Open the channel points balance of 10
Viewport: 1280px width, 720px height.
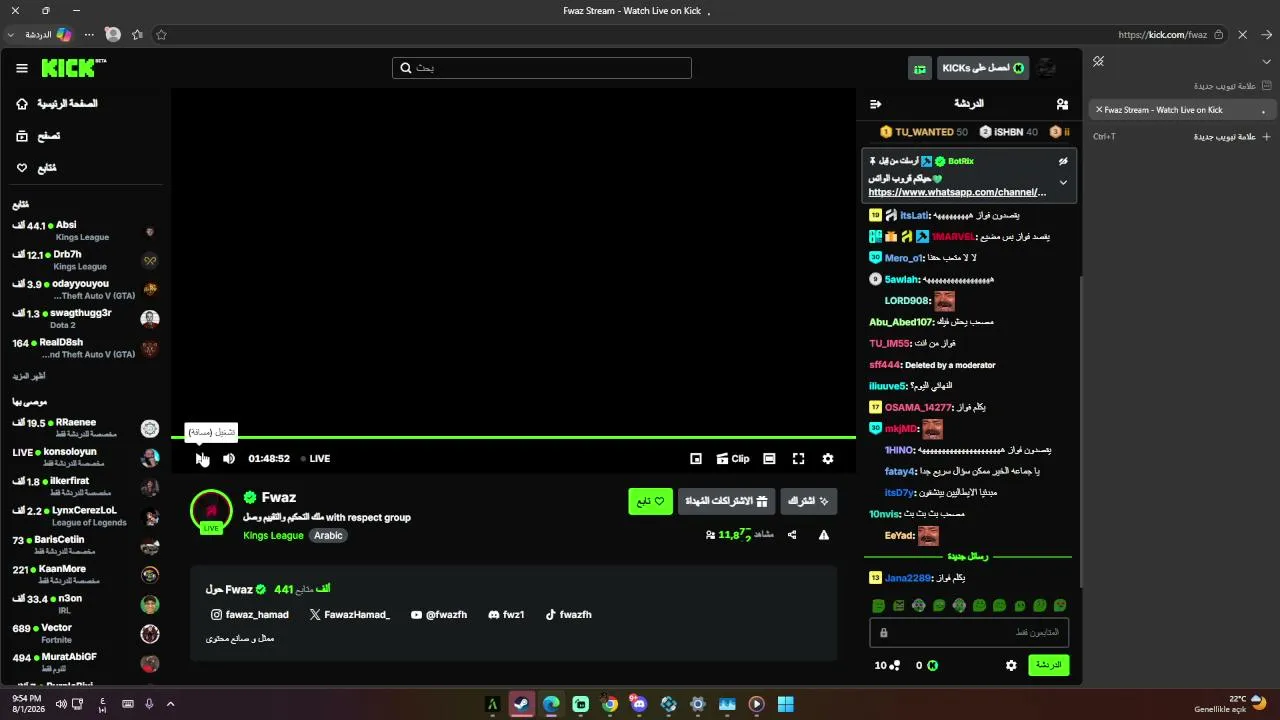[887, 665]
